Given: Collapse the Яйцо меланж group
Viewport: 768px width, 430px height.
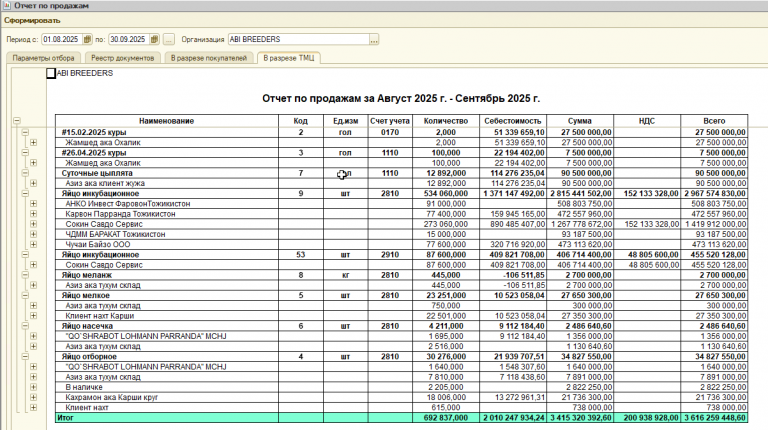Looking at the screenshot, I should (25, 275).
